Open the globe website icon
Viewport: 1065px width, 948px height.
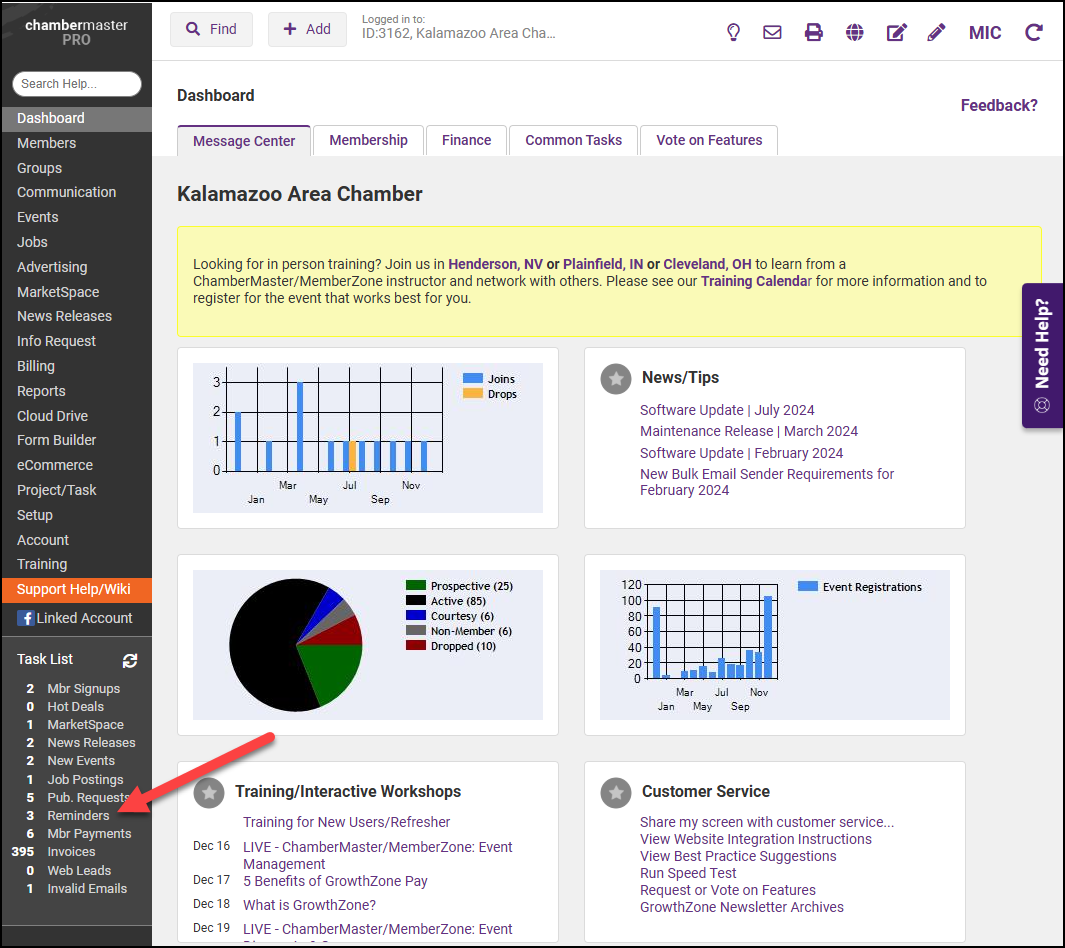tap(854, 32)
